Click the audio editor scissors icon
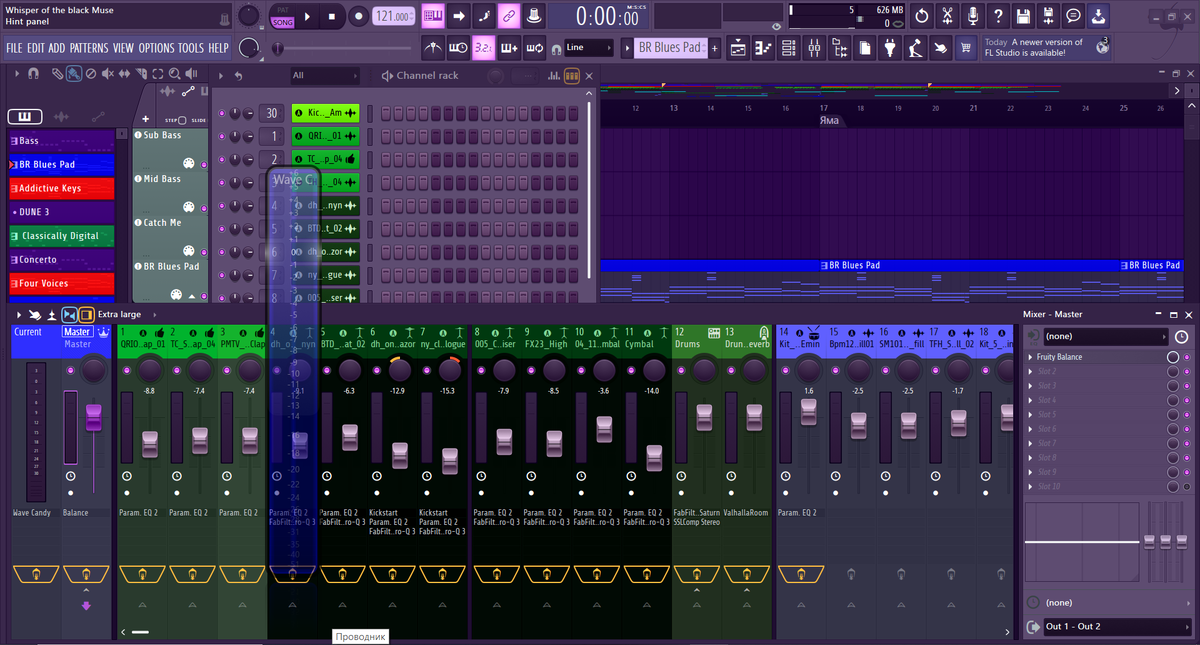The image size is (1200, 645). click(948, 16)
